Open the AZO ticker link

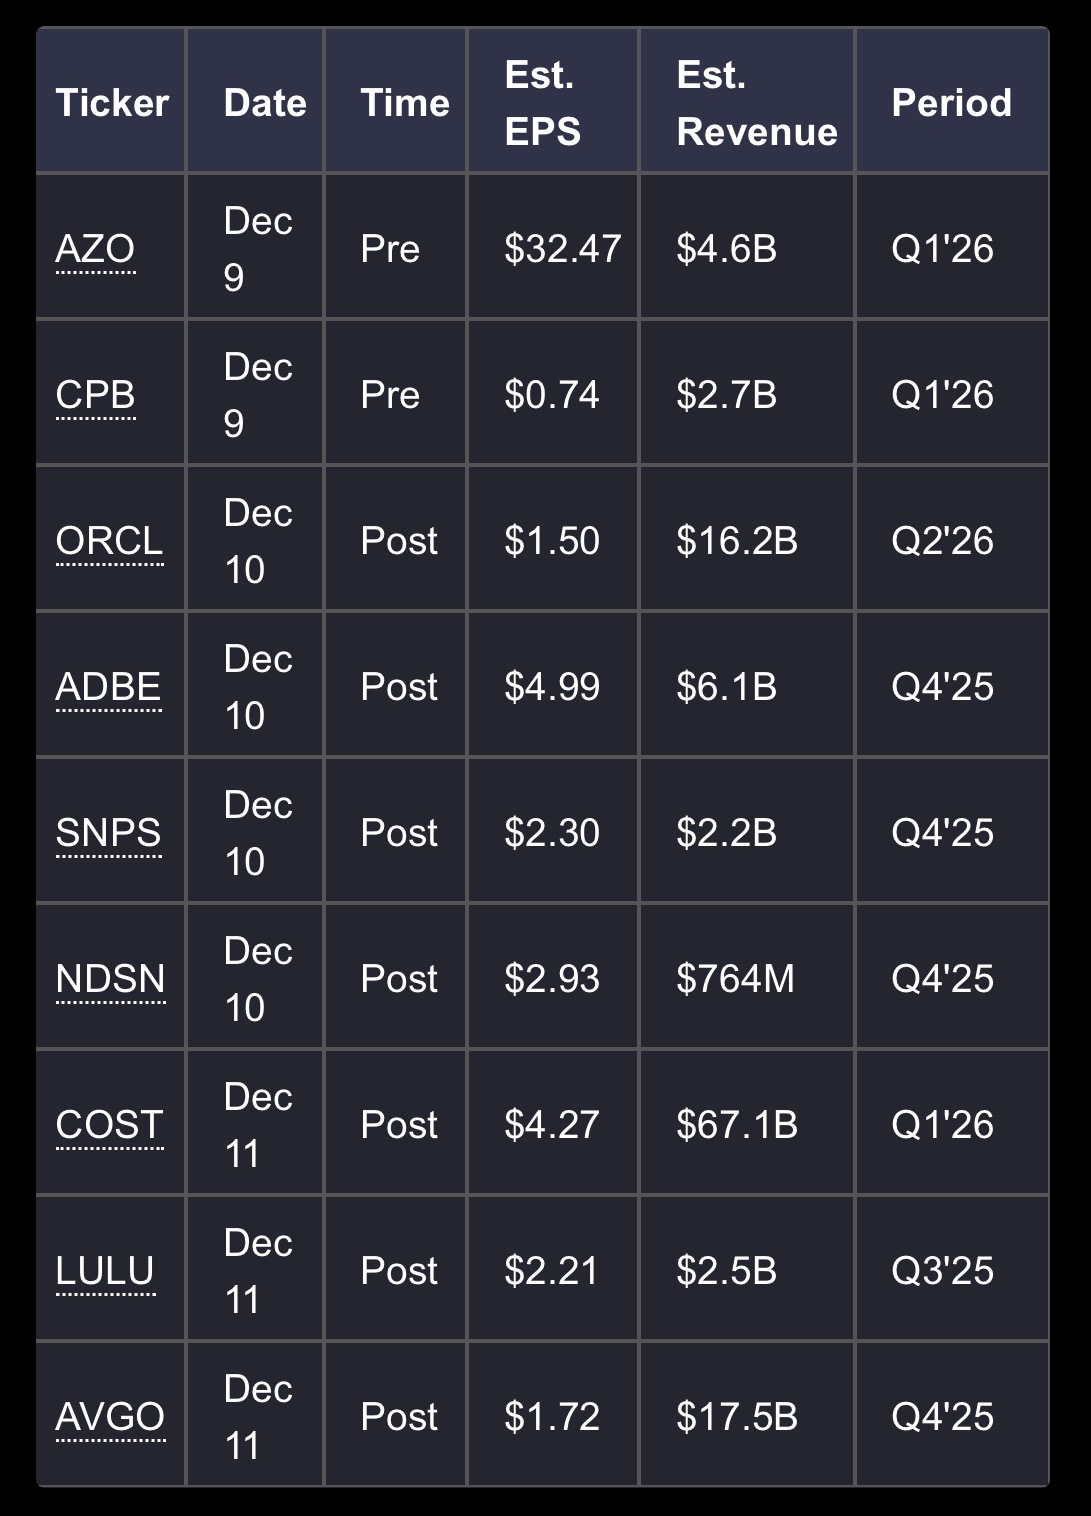tap(95, 249)
